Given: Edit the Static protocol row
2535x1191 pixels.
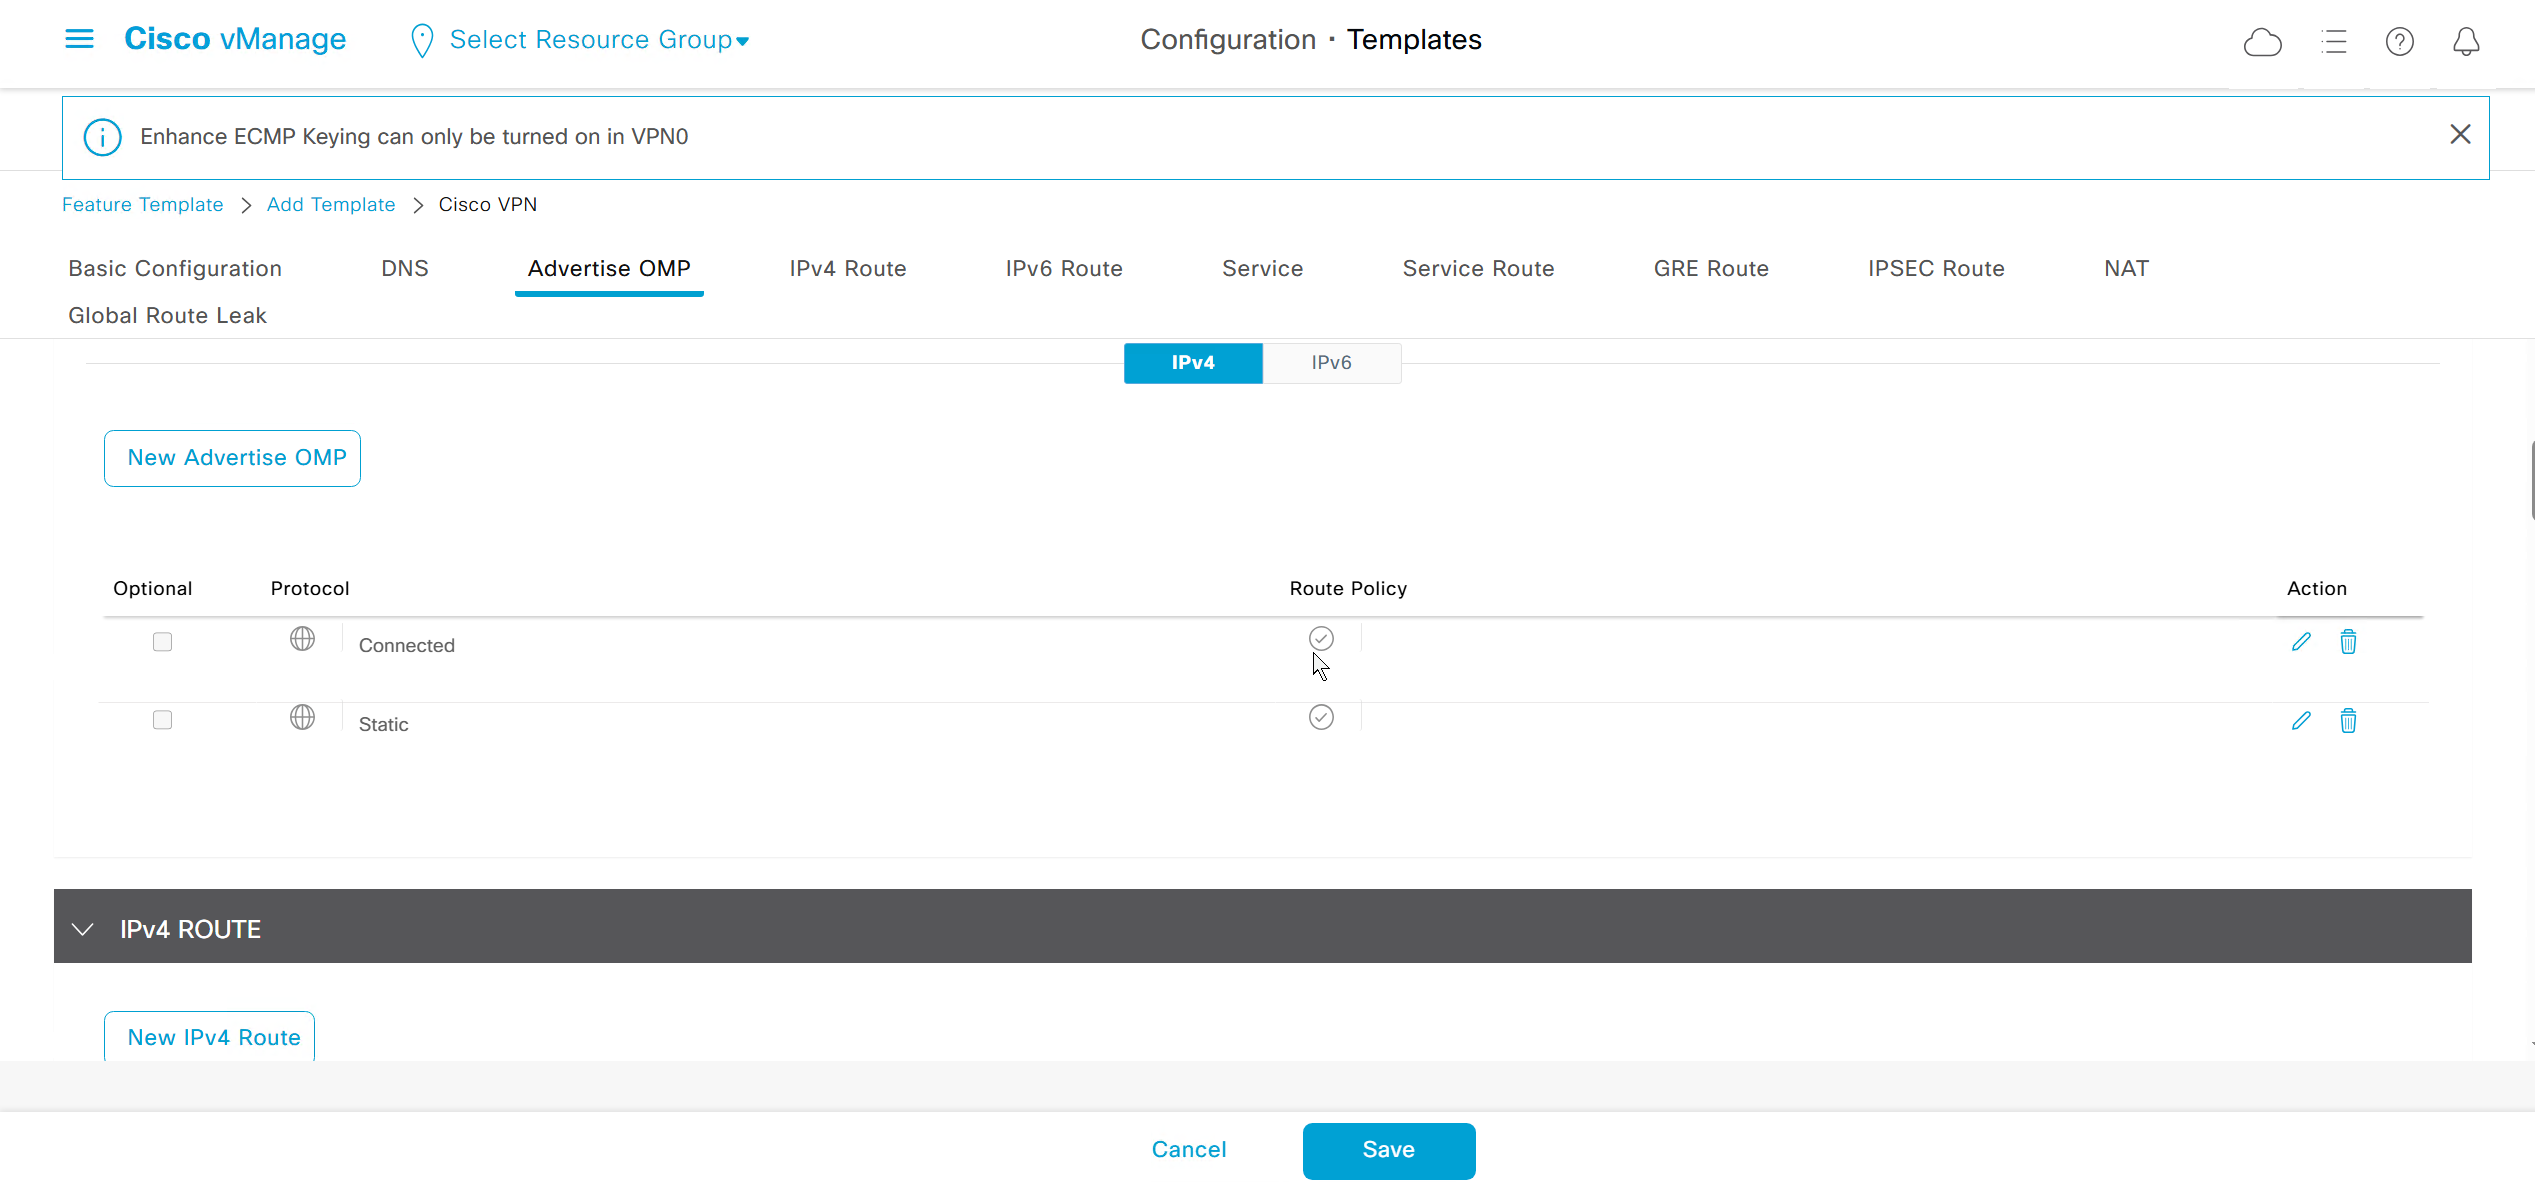Looking at the screenshot, I should (2301, 721).
